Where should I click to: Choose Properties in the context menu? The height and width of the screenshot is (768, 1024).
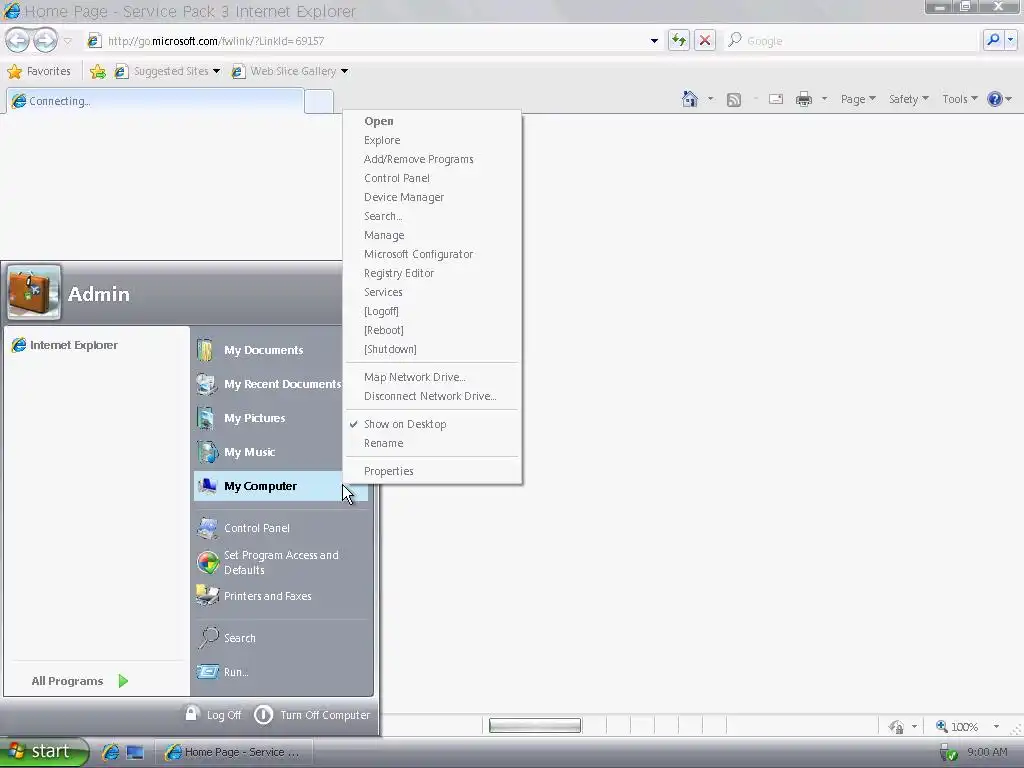tap(432, 471)
